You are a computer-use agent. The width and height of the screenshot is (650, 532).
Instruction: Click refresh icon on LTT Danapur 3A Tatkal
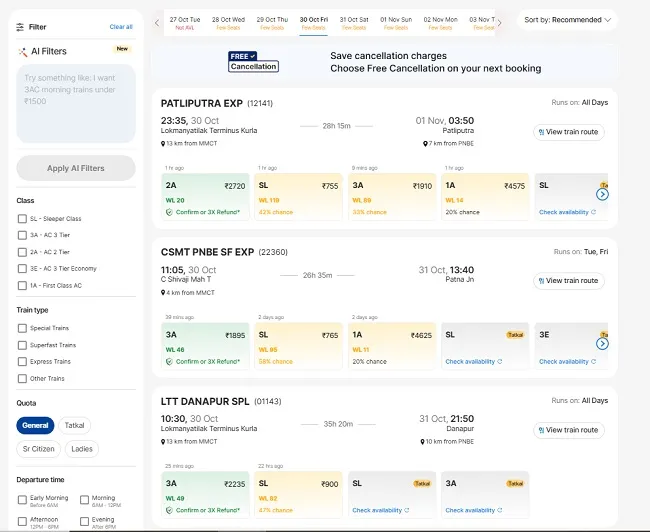500,510
